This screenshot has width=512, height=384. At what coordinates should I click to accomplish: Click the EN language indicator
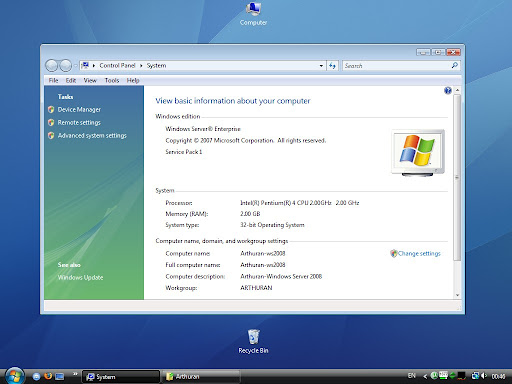point(412,376)
